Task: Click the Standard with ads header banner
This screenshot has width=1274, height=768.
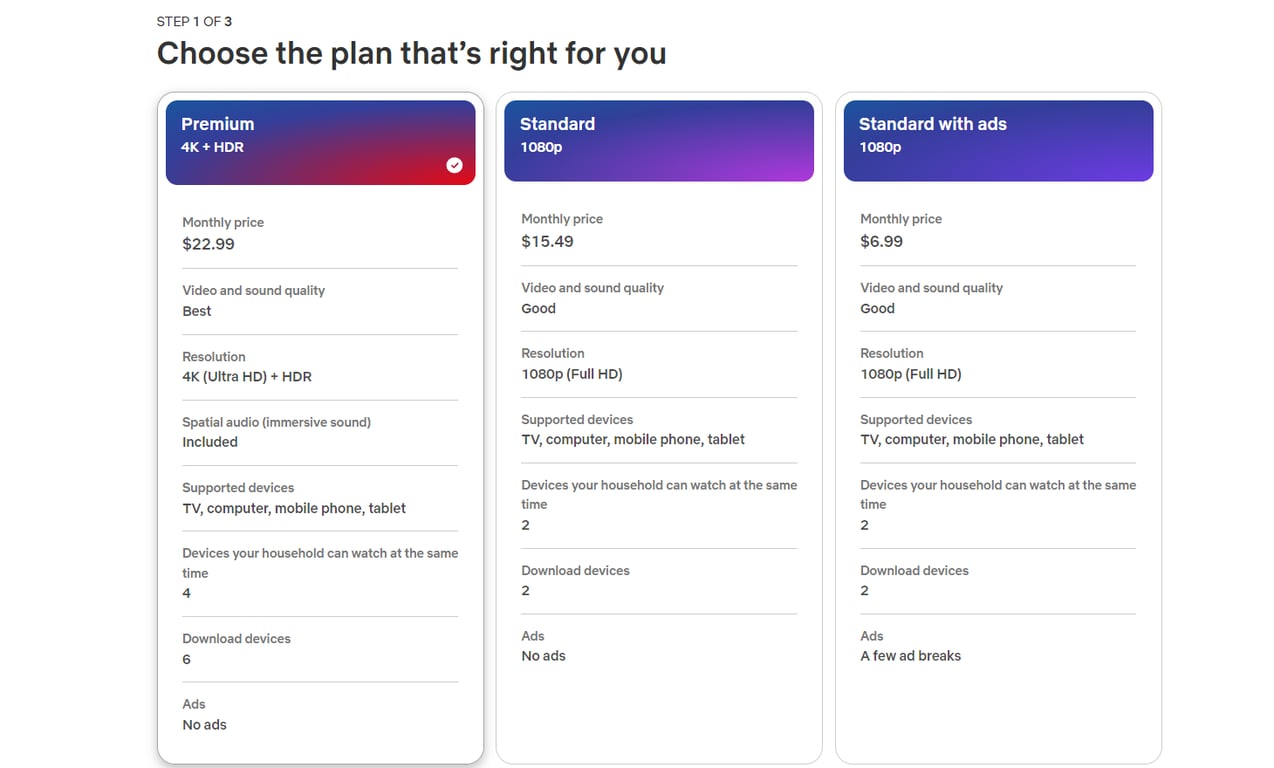Action: coord(997,138)
